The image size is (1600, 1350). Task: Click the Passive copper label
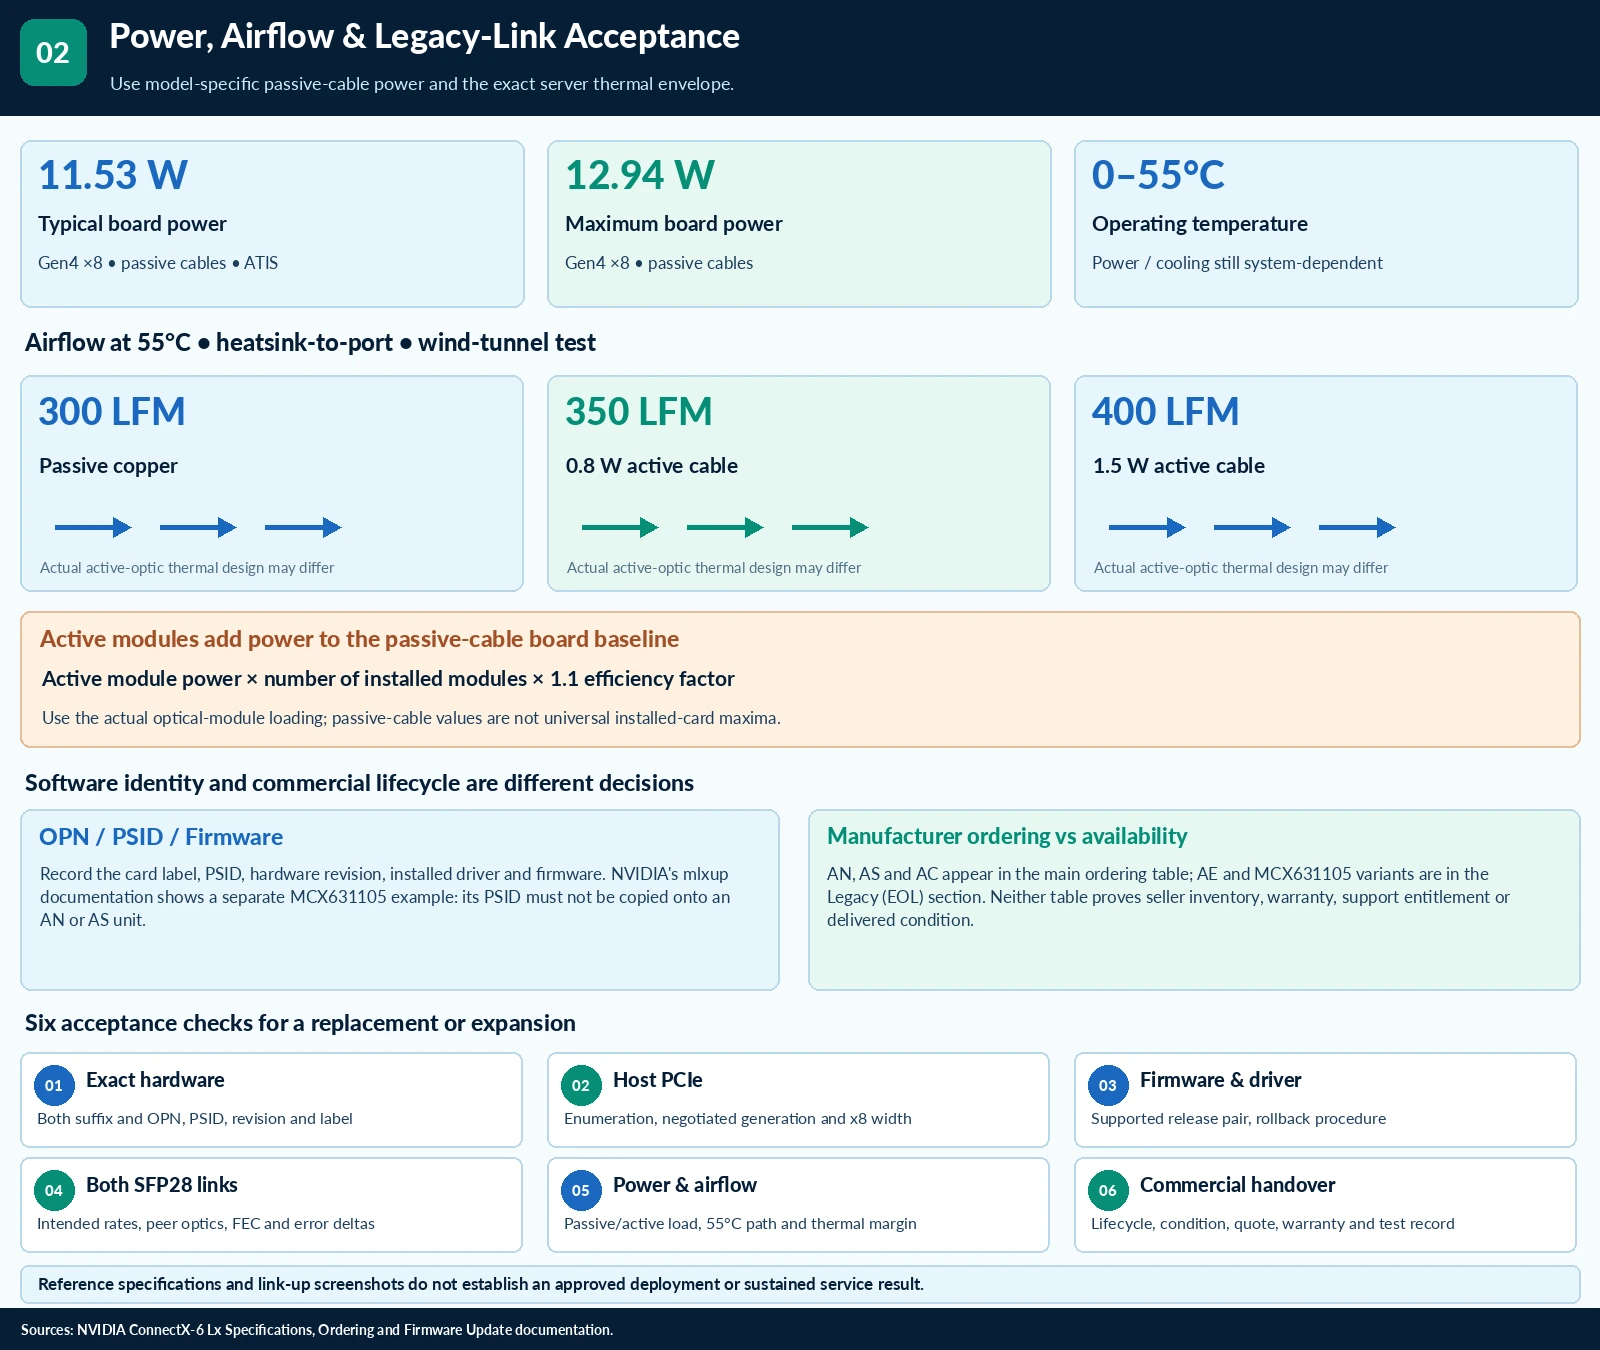pyautogui.click(x=108, y=466)
